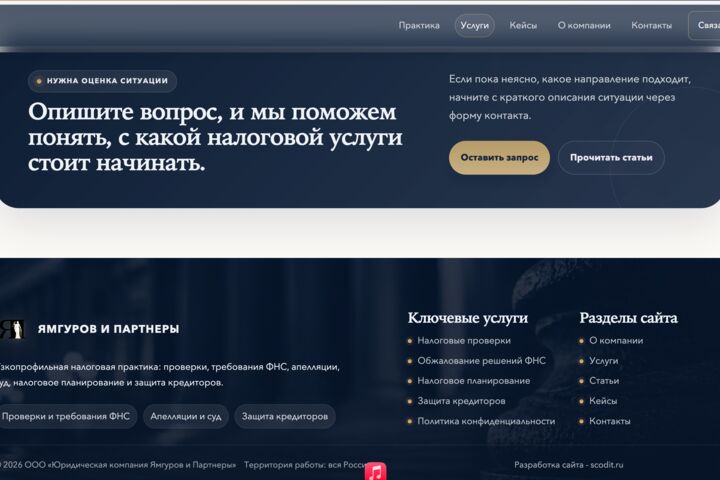Open Услуги in Разделы сайта list

tap(603, 361)
